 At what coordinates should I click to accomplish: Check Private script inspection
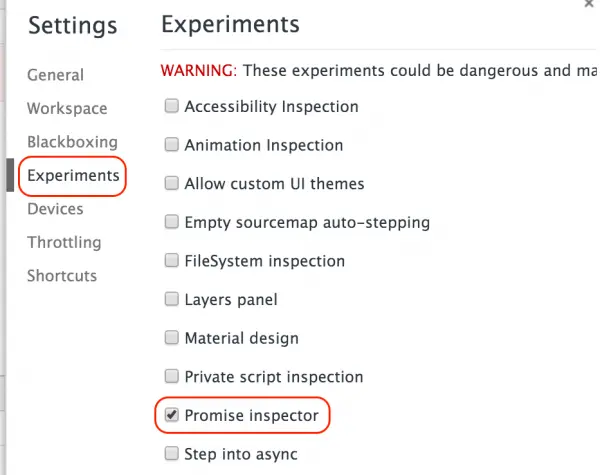point(172,377)
